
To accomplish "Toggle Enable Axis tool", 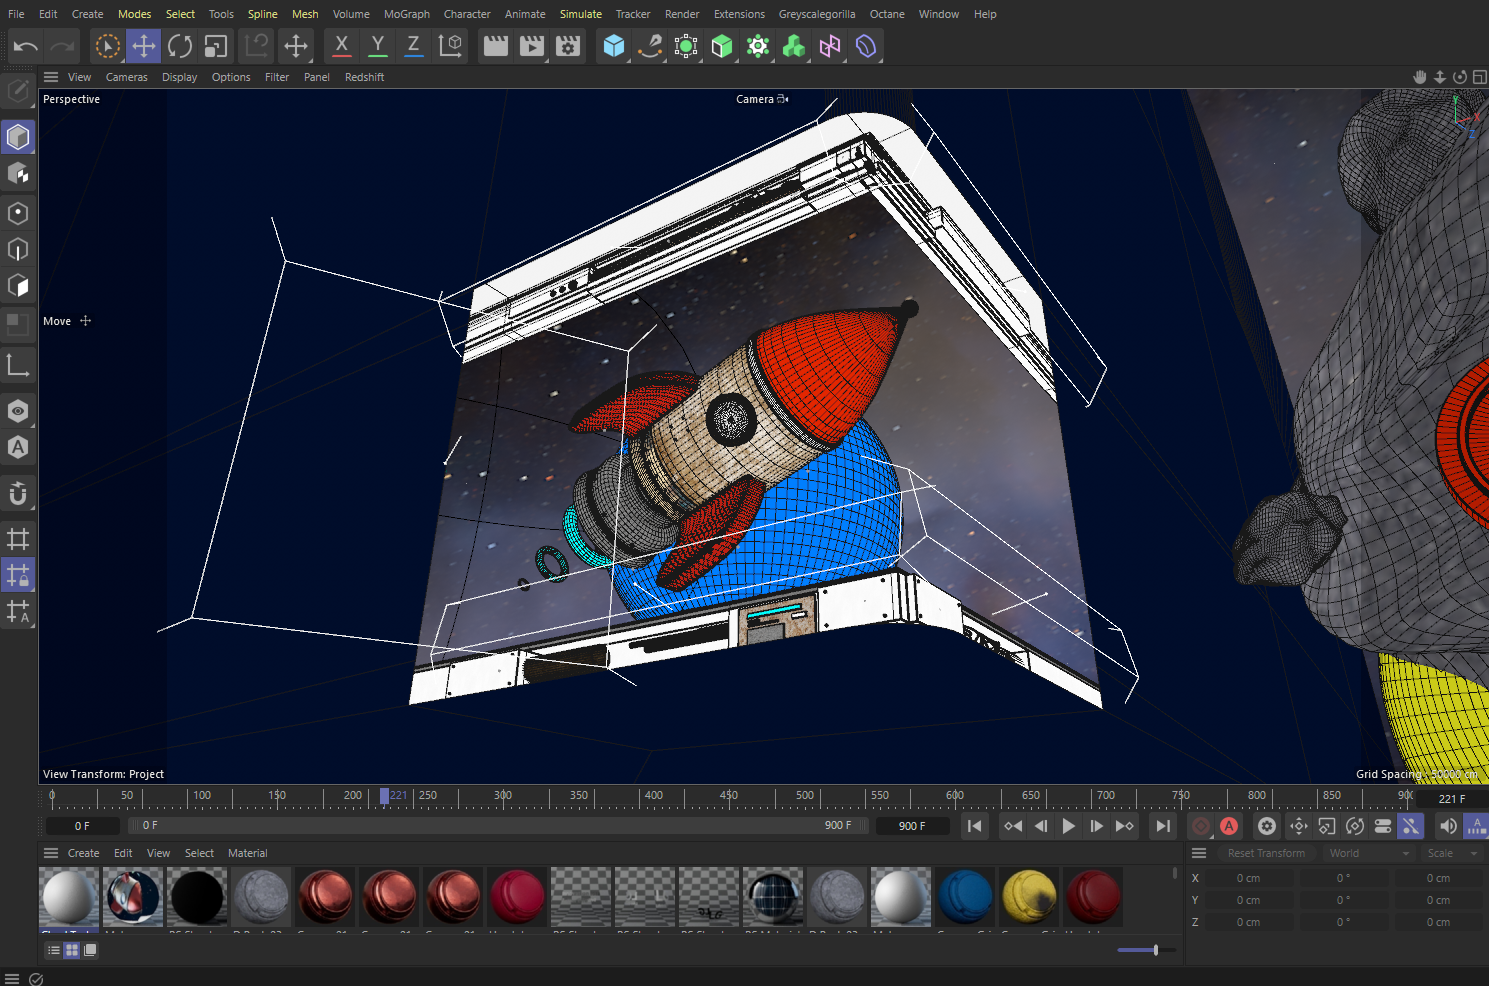I will [x=18, y=365].
